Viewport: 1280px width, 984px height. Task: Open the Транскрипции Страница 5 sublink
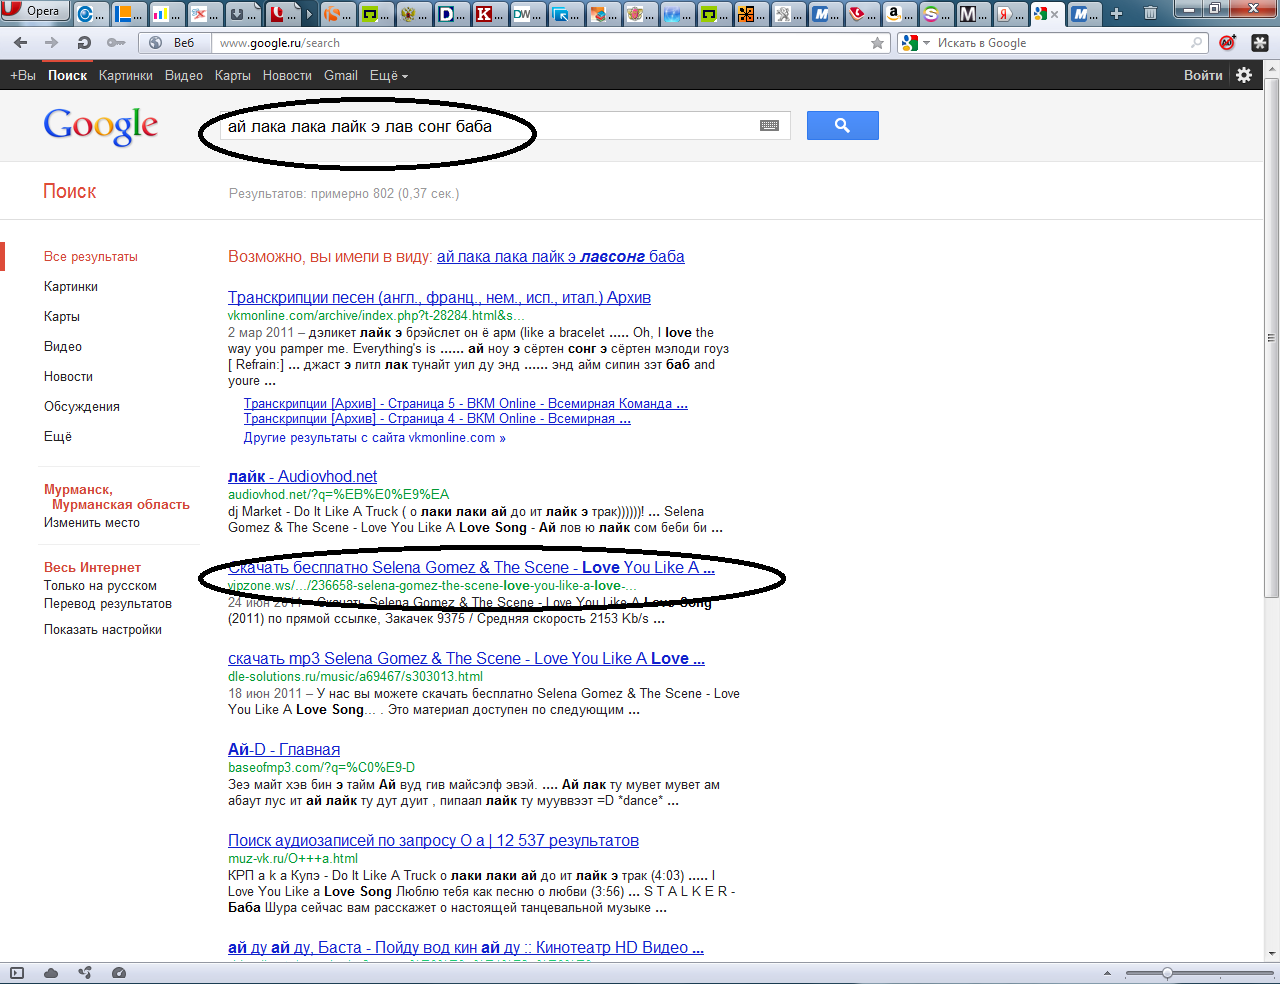466,404
